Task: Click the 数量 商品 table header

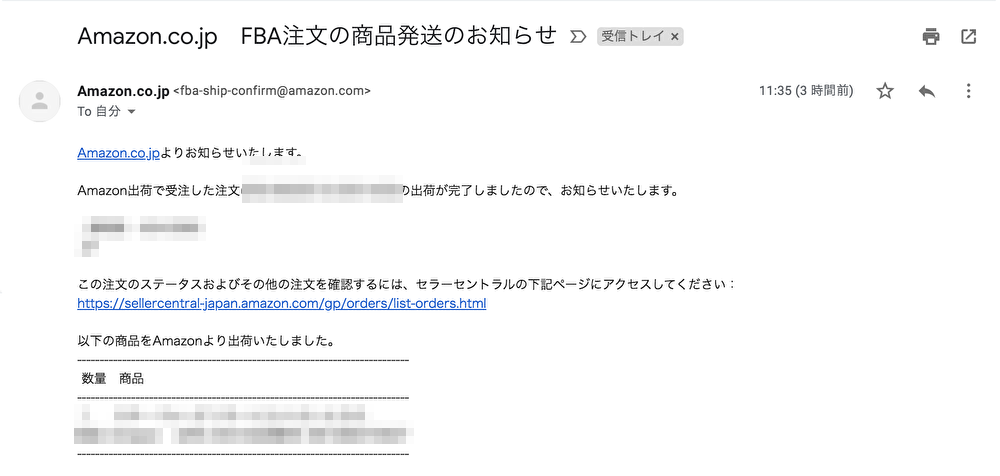Action: click(113, 379)
